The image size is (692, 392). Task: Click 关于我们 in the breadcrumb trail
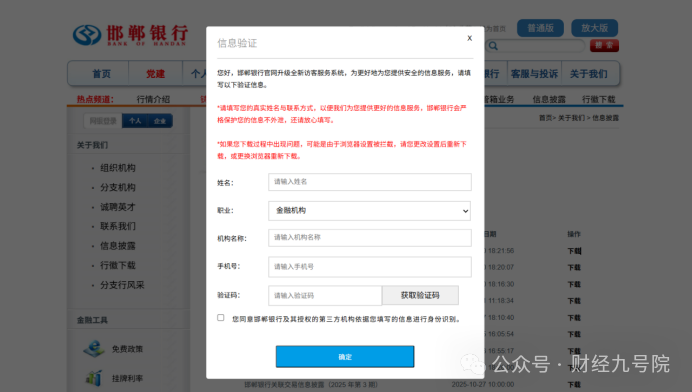[x=572, y=118]
